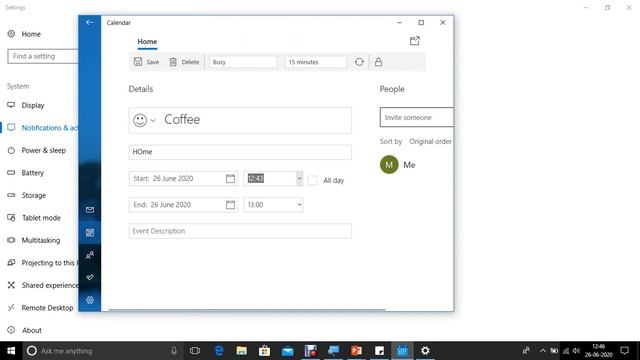
Task: Open event in new window icon
Action: pyautogui.click(x=415, y=41)
